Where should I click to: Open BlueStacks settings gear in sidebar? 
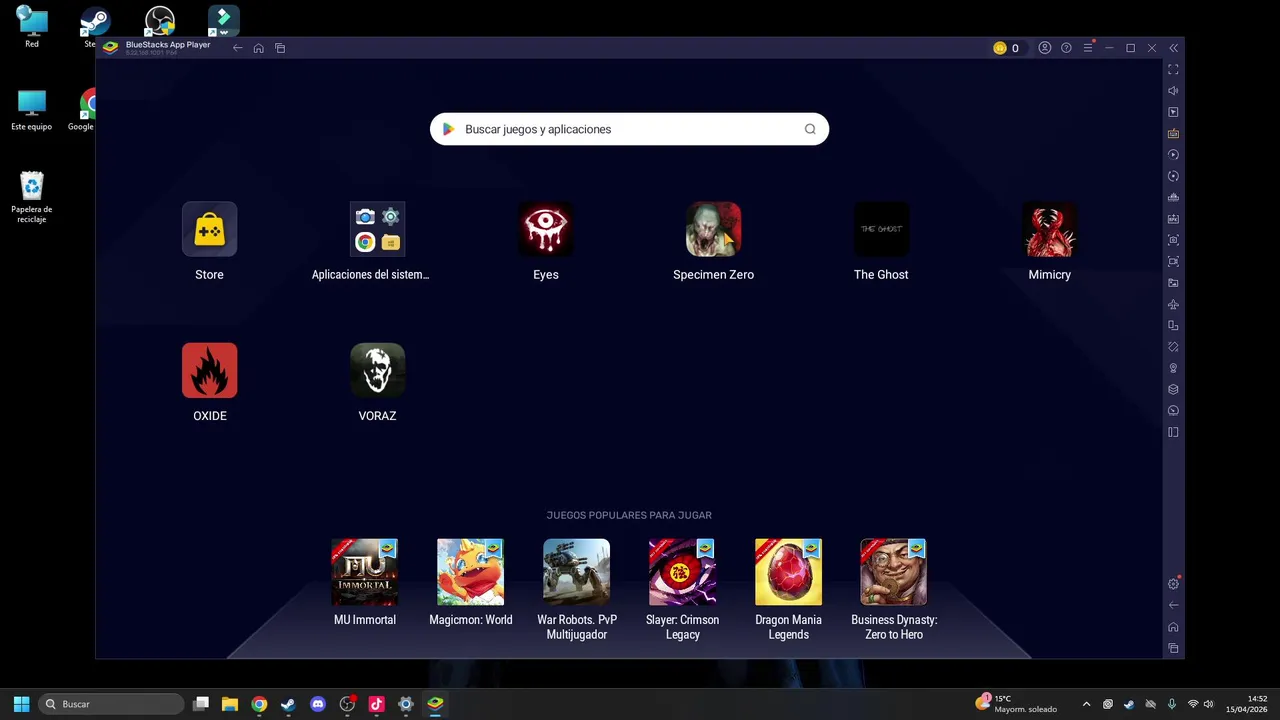click(1173, 584)
